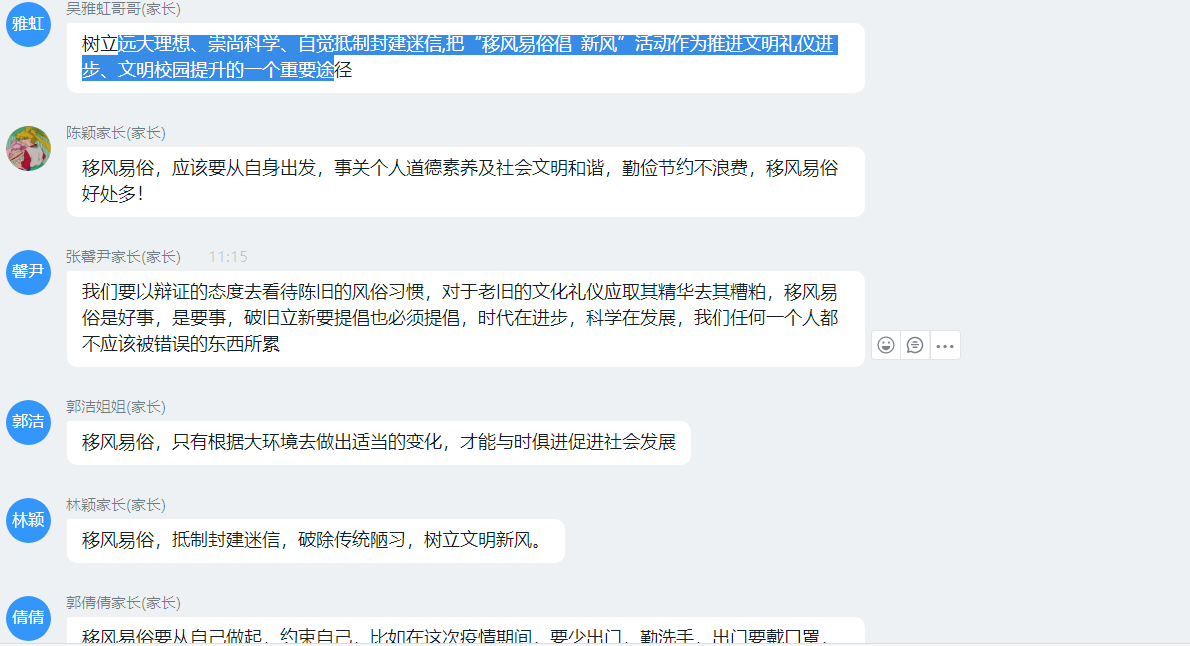
Task: Click sender name 张馨尹家长(家长)
Action: [123, 257]
